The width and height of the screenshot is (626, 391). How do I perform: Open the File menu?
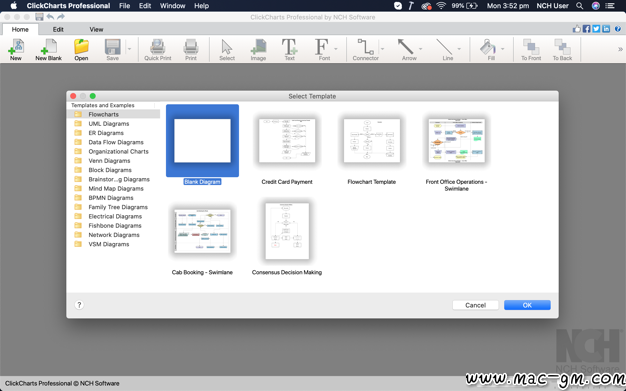tap(125, 6)
